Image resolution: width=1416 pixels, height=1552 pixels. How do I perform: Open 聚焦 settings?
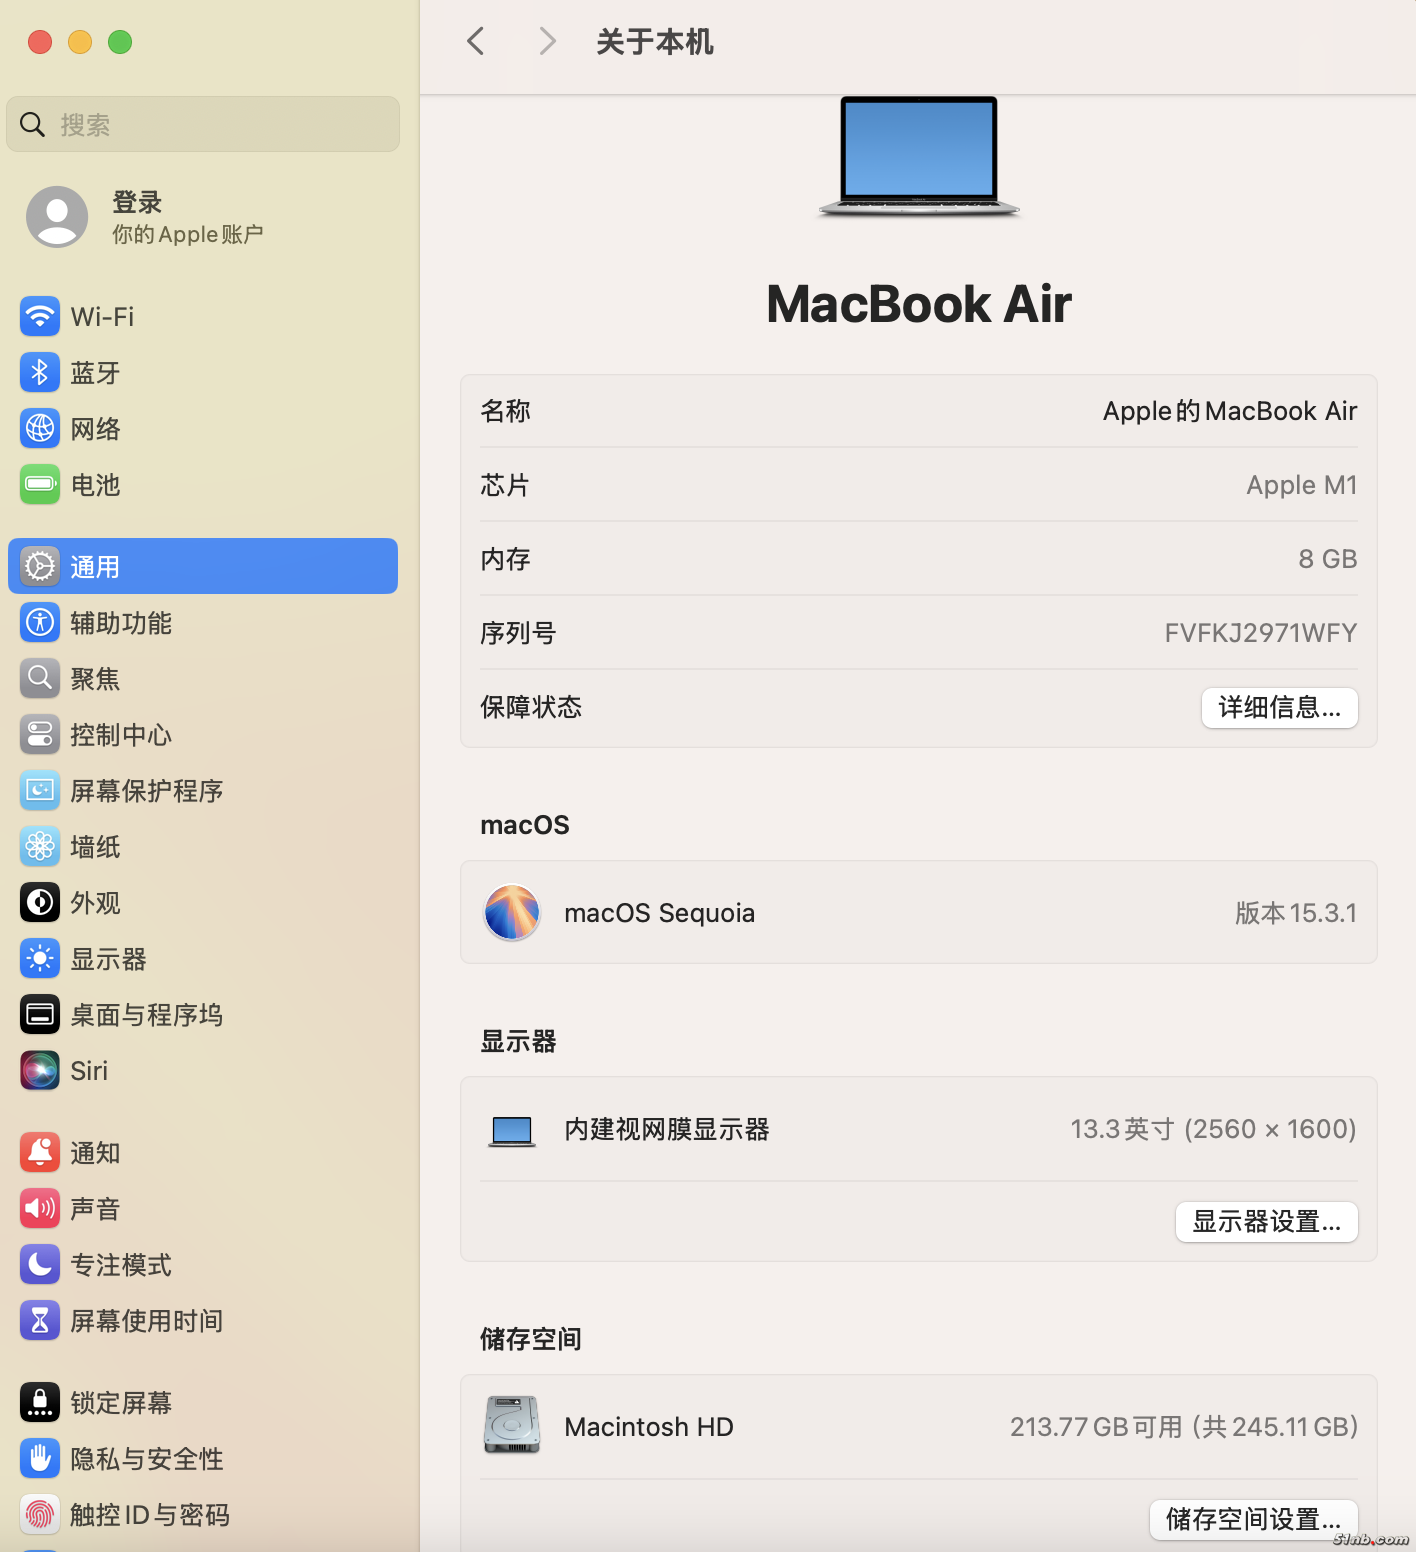(x=94, y=678)
